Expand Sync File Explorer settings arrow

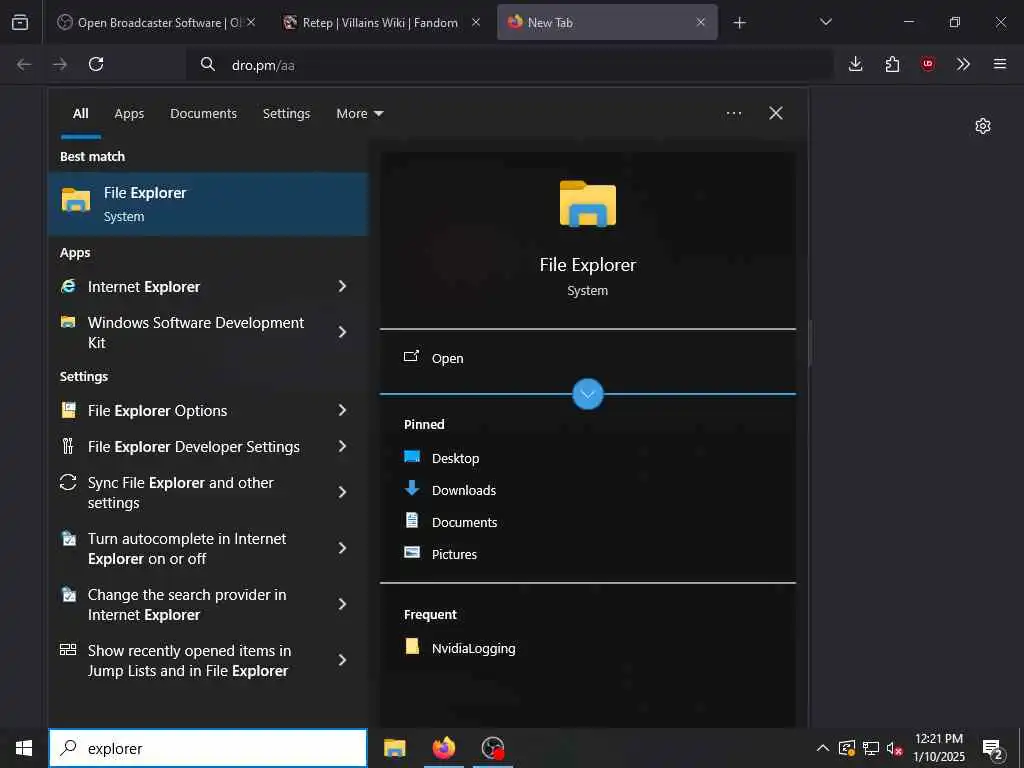point(342,492)
